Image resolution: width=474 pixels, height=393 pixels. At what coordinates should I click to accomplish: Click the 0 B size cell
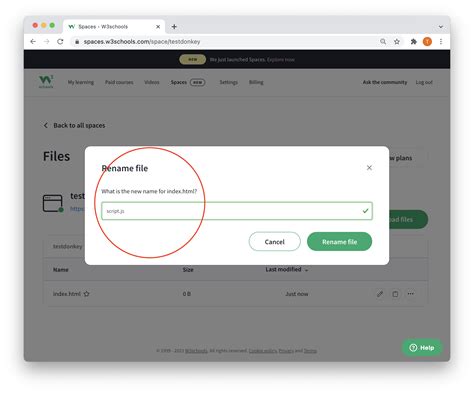tap(187, 294)
